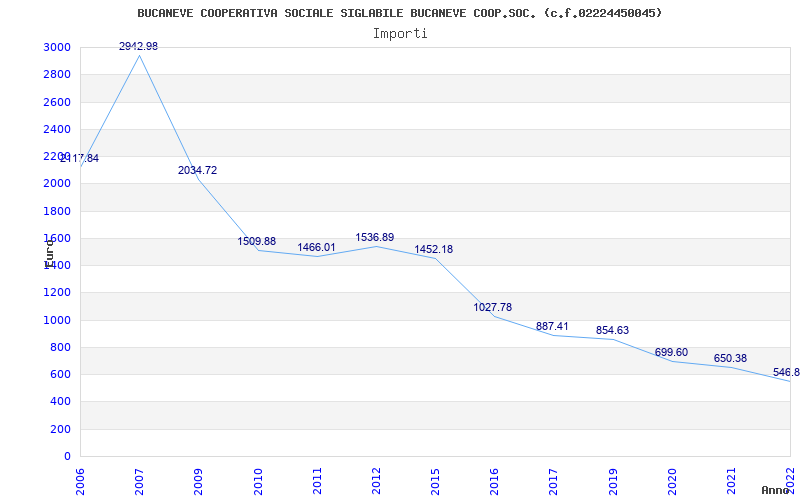Select the 1452.18 value label

pos(434,250)
